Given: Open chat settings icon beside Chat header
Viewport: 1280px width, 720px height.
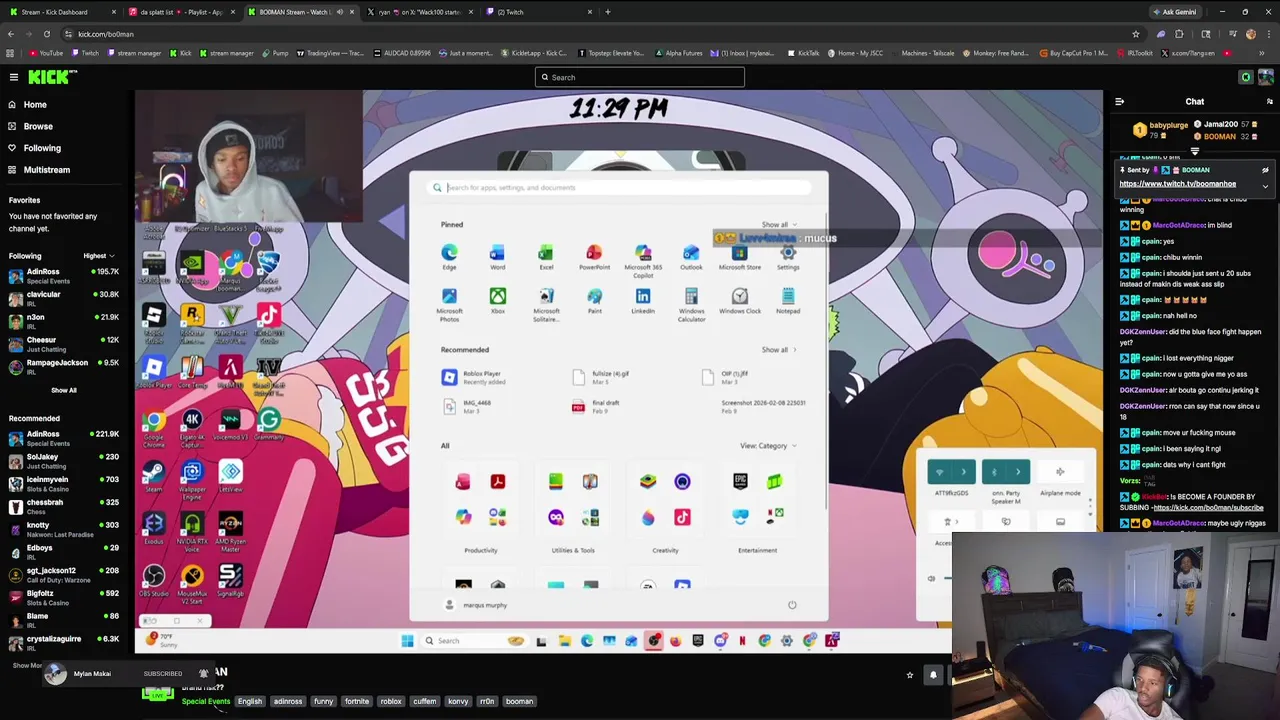Looking at the screenshot, I should click(1269, 101).
